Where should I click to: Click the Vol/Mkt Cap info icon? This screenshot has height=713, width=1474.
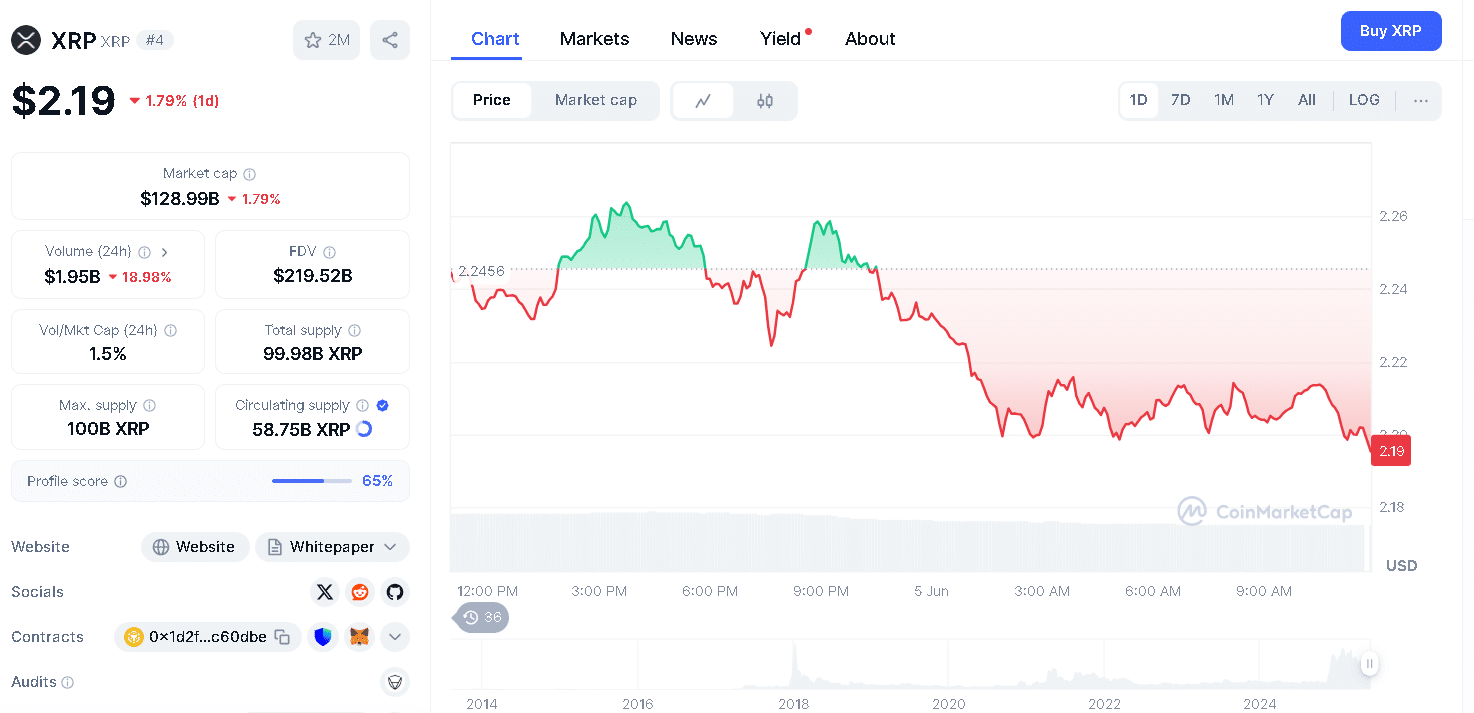[x=170, y=330]
